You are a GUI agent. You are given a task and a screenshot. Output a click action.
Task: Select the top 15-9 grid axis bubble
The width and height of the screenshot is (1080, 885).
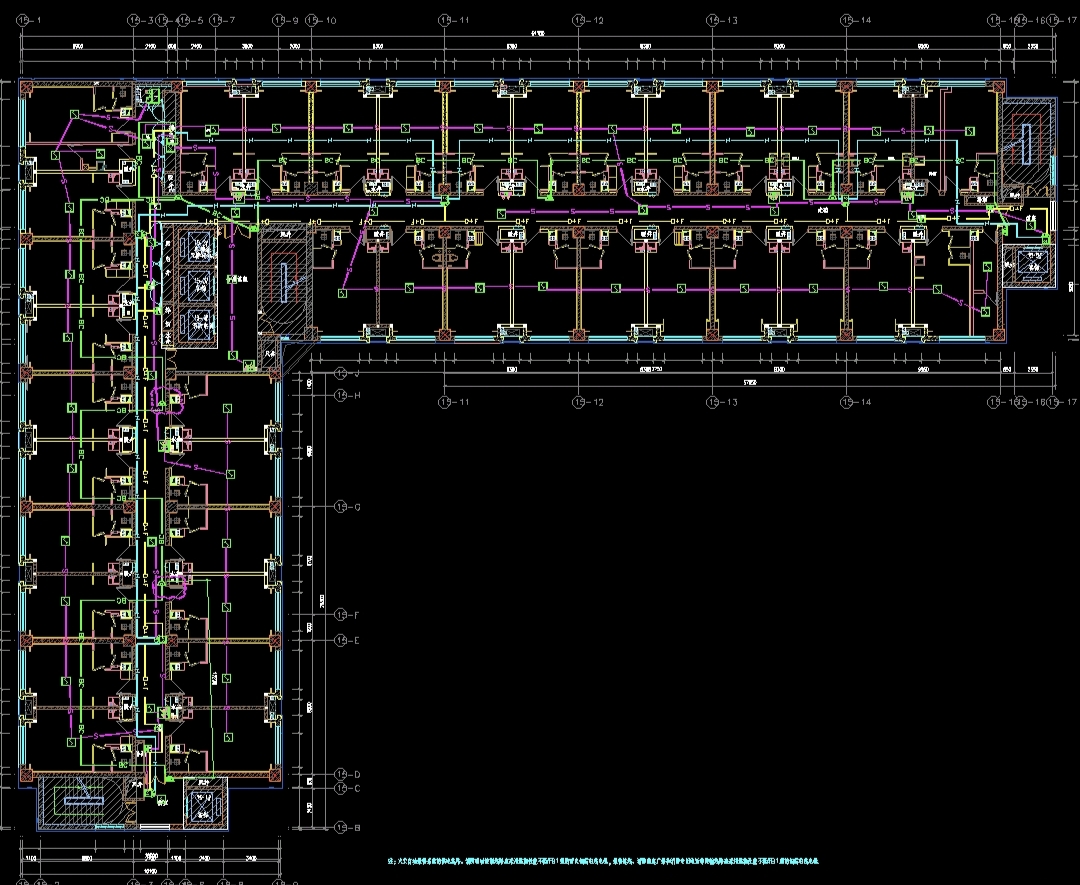(279, 20)
